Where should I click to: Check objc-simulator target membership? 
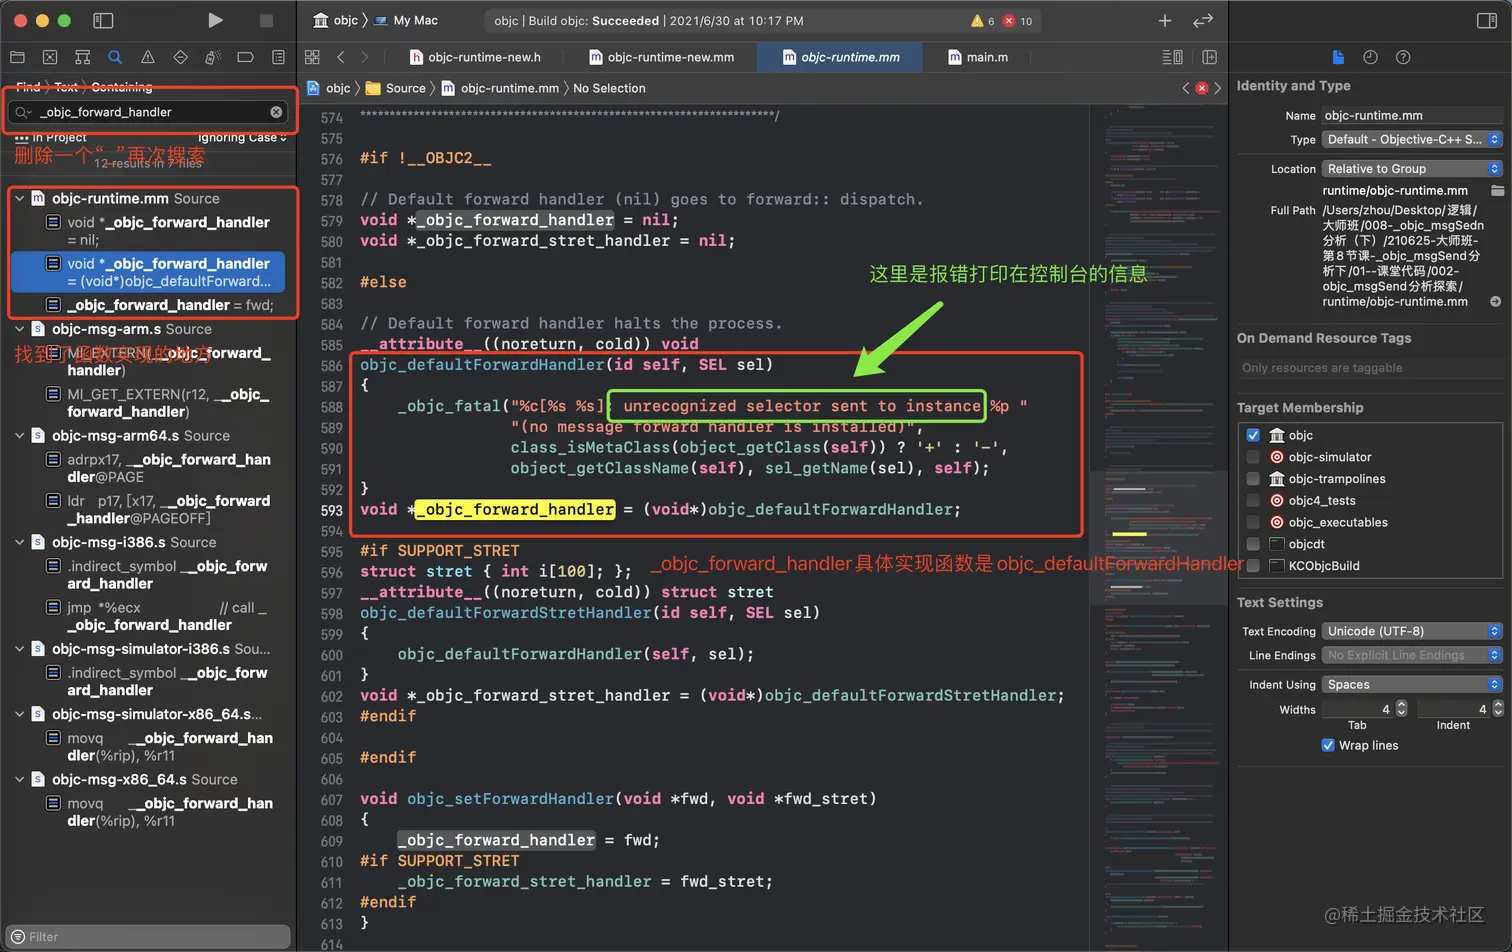(x=1253, y=457)
